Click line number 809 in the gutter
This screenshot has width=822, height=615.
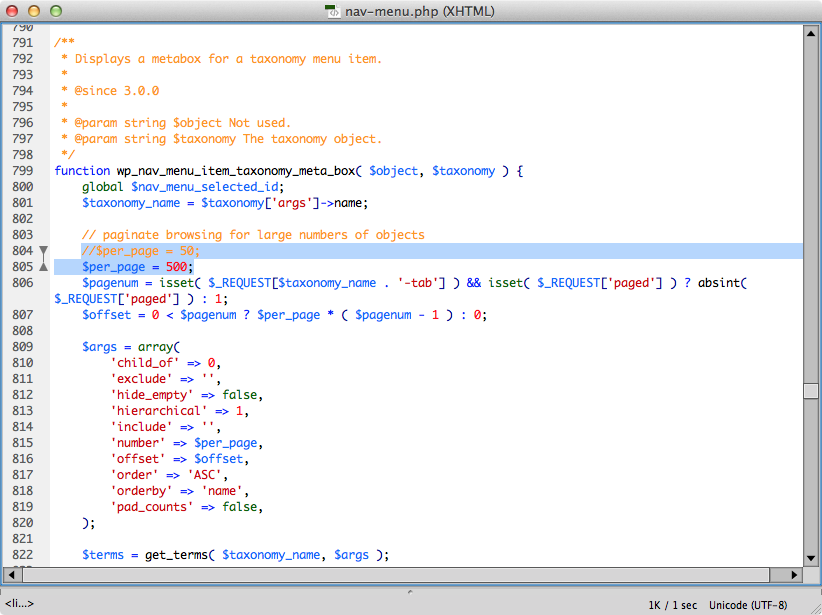tap(23, 347)
